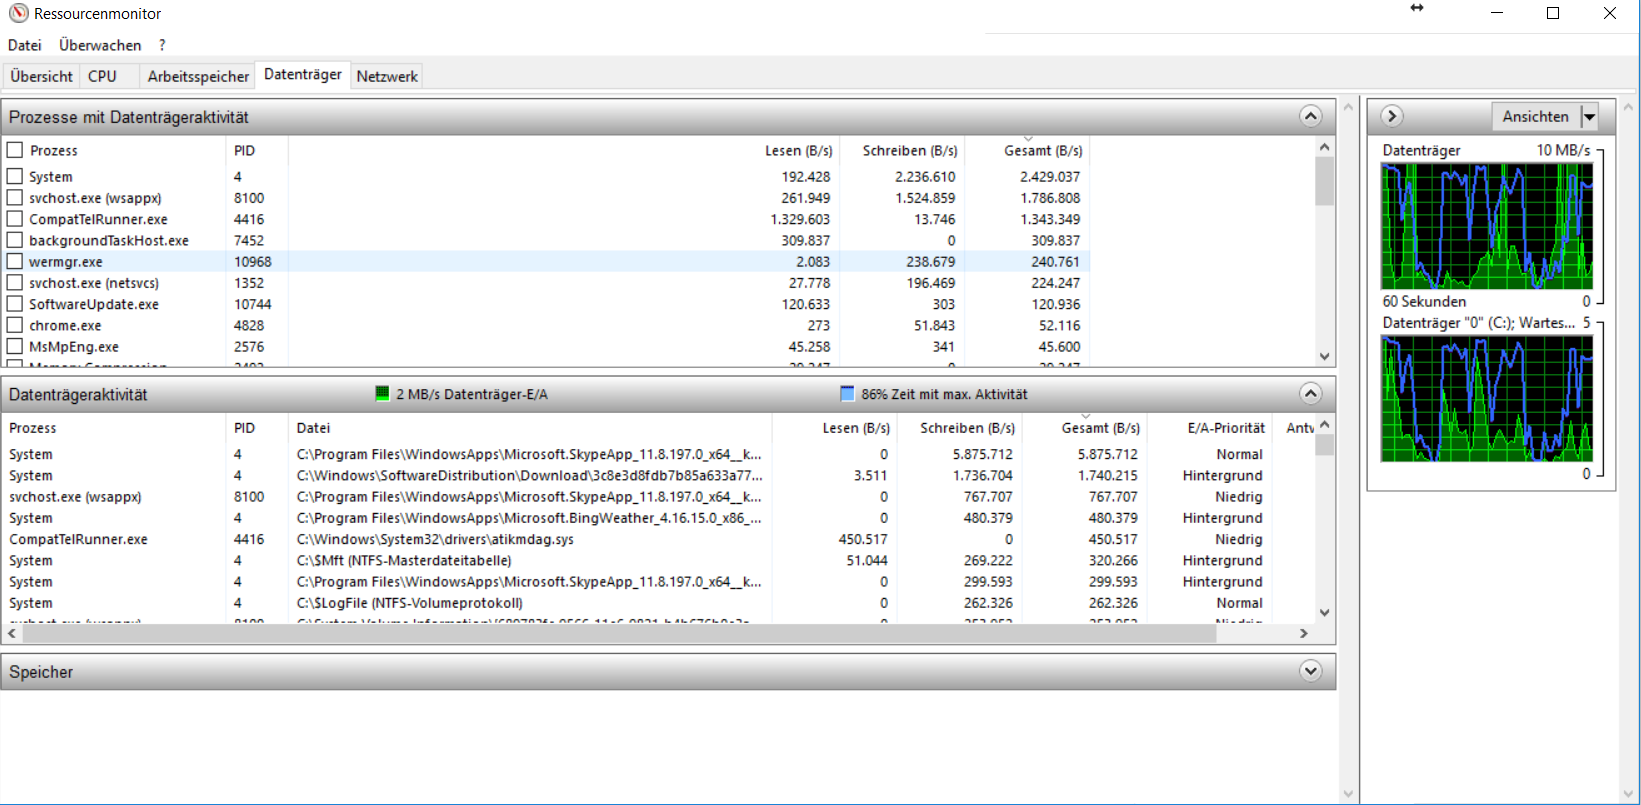Click CompatTelRunner.exe in disk activity list
The height and width of the screenshot is (805, 1641).
[78, 539]
